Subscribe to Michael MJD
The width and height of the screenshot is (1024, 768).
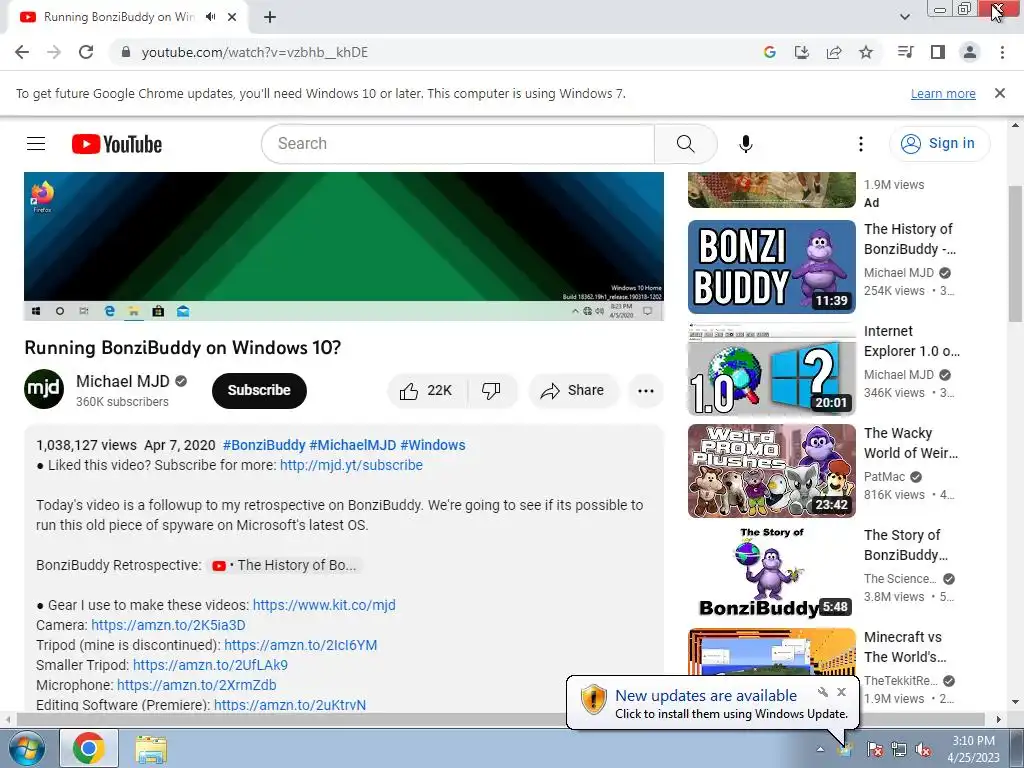(x=259, y=391)
